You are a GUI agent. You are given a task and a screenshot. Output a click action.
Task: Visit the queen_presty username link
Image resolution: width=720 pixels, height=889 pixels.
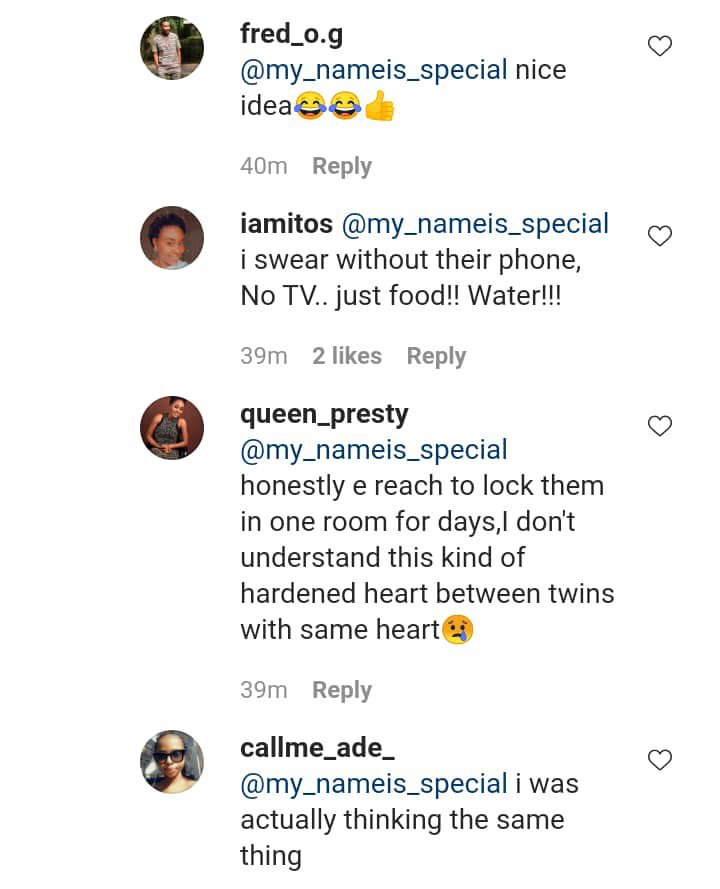coord(324,414)
